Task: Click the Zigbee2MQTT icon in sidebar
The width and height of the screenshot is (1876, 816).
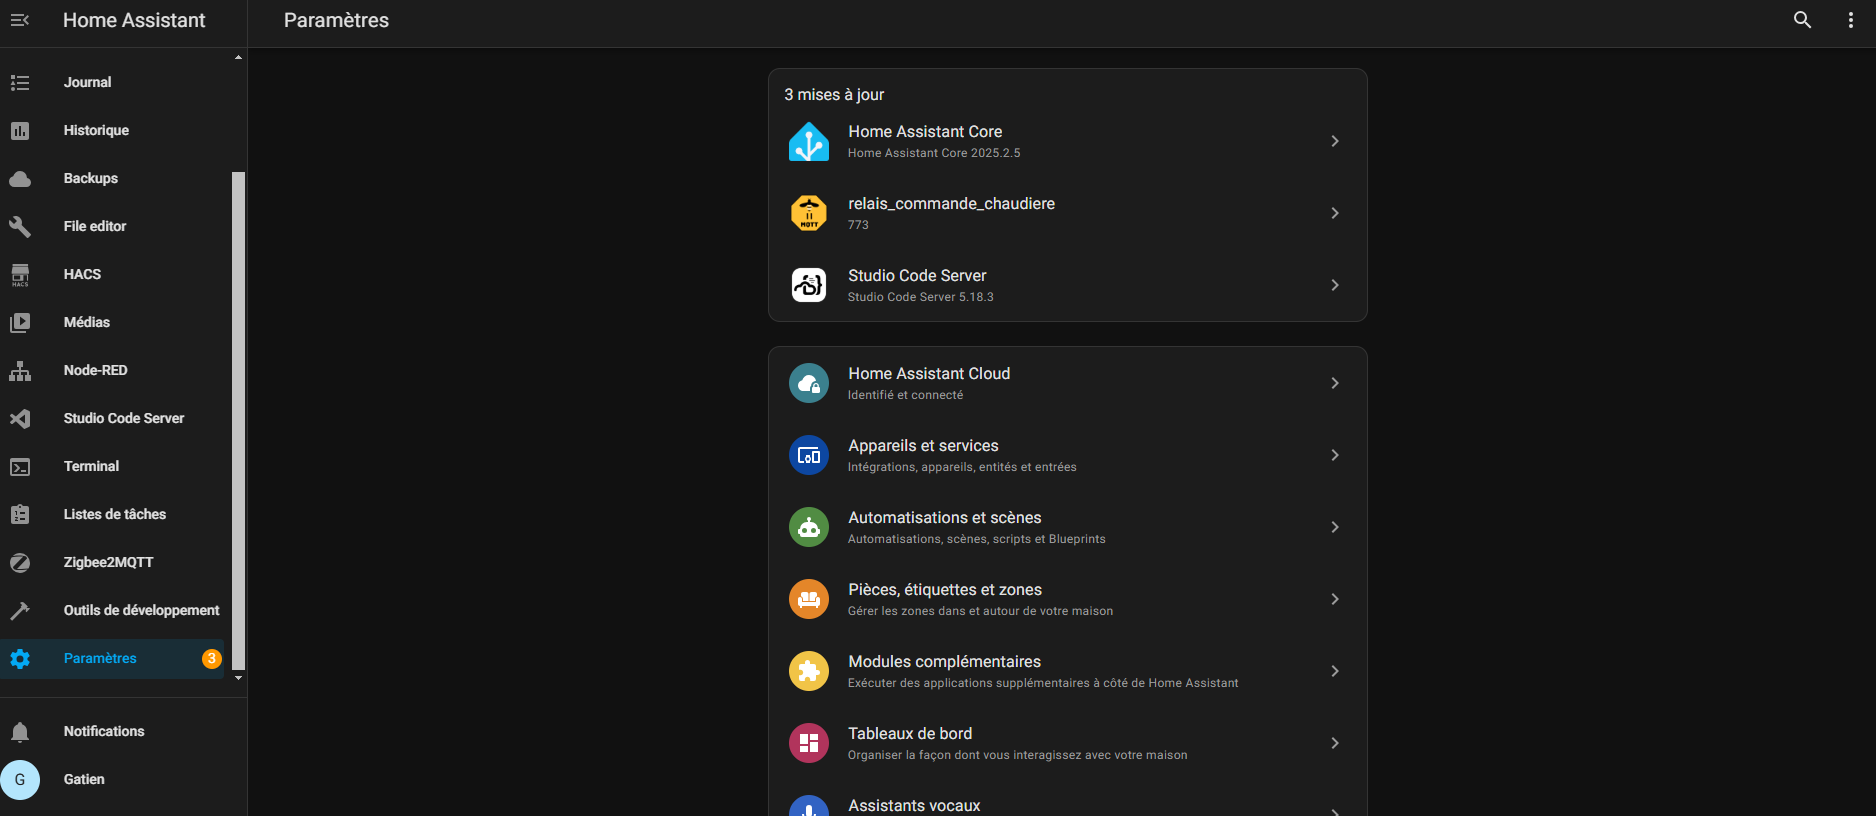Action: coord(20,563)
